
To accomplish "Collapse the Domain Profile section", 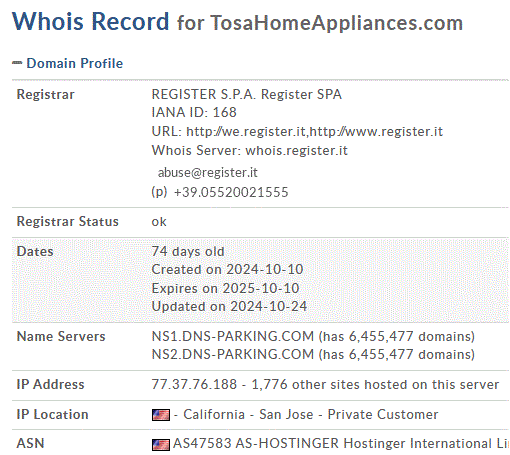I will pos(17,63).
